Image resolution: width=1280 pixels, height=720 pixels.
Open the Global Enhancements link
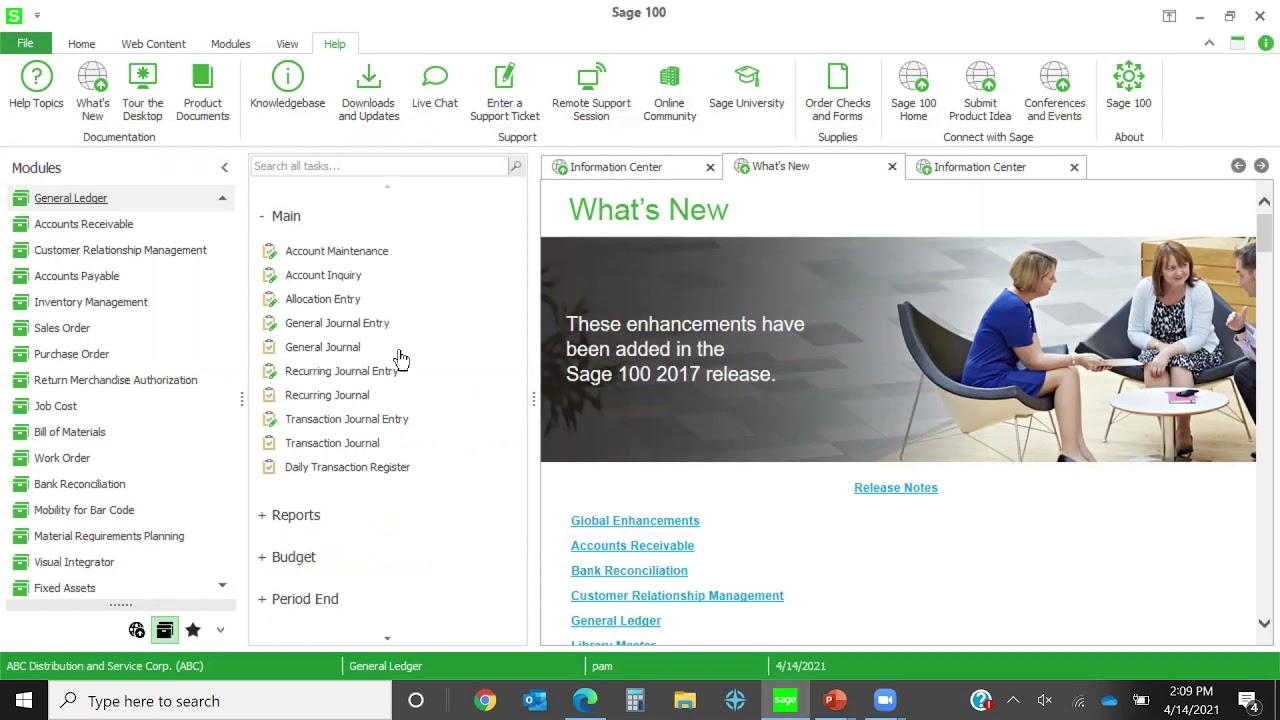(635, 521)
